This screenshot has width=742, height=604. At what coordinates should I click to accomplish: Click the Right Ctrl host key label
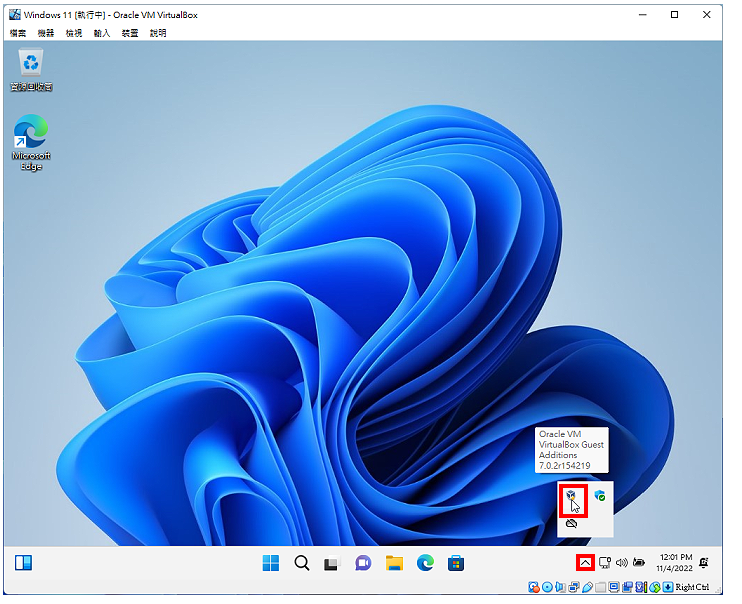click(692, 587)
